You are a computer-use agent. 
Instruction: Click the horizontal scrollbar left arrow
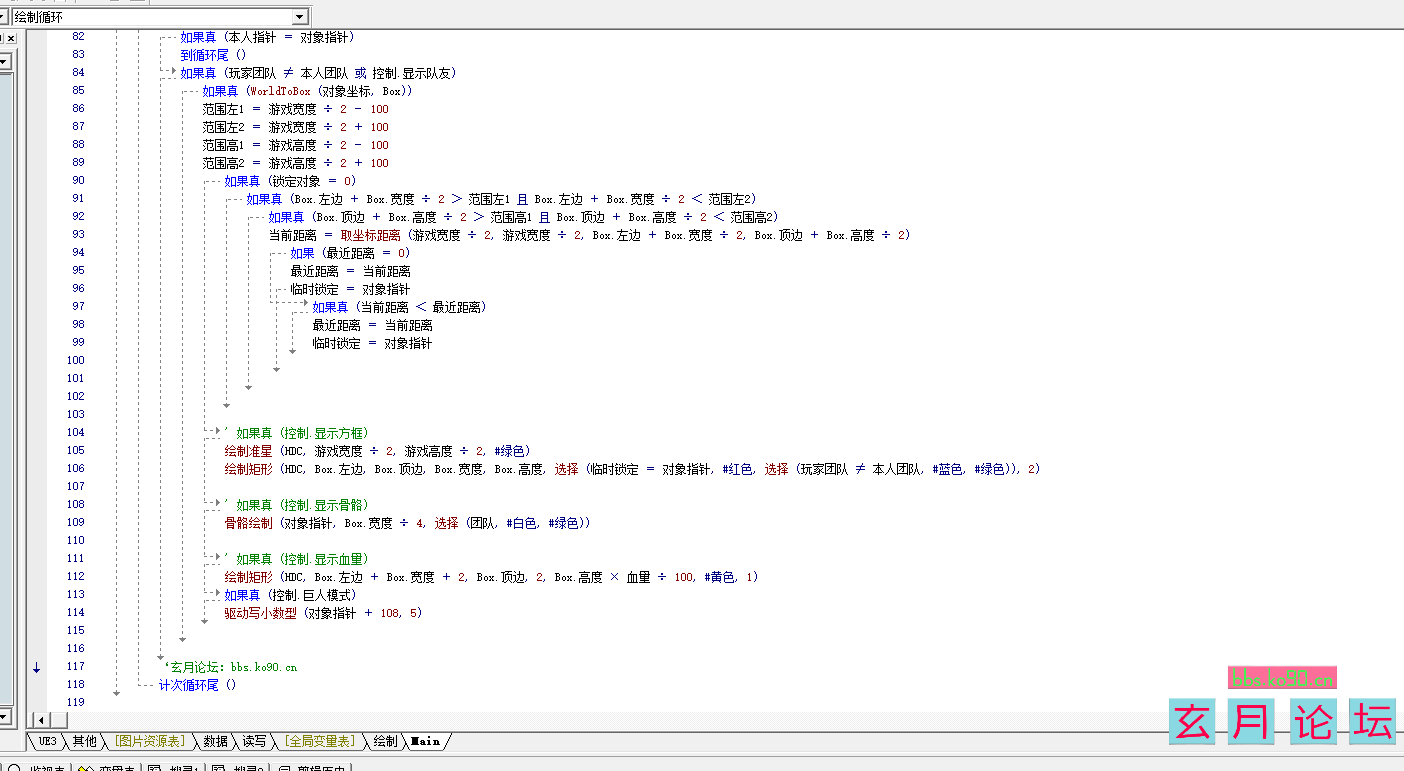pos(41,720)
